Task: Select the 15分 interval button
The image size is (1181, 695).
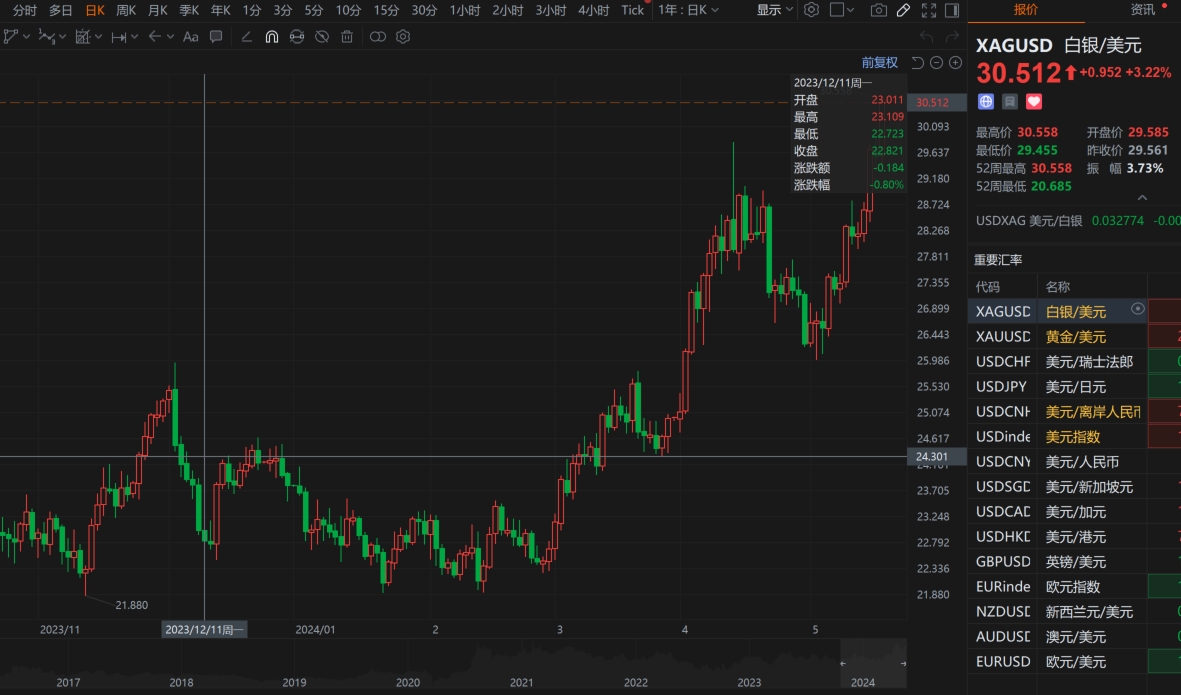Action: tap(386, 10)
